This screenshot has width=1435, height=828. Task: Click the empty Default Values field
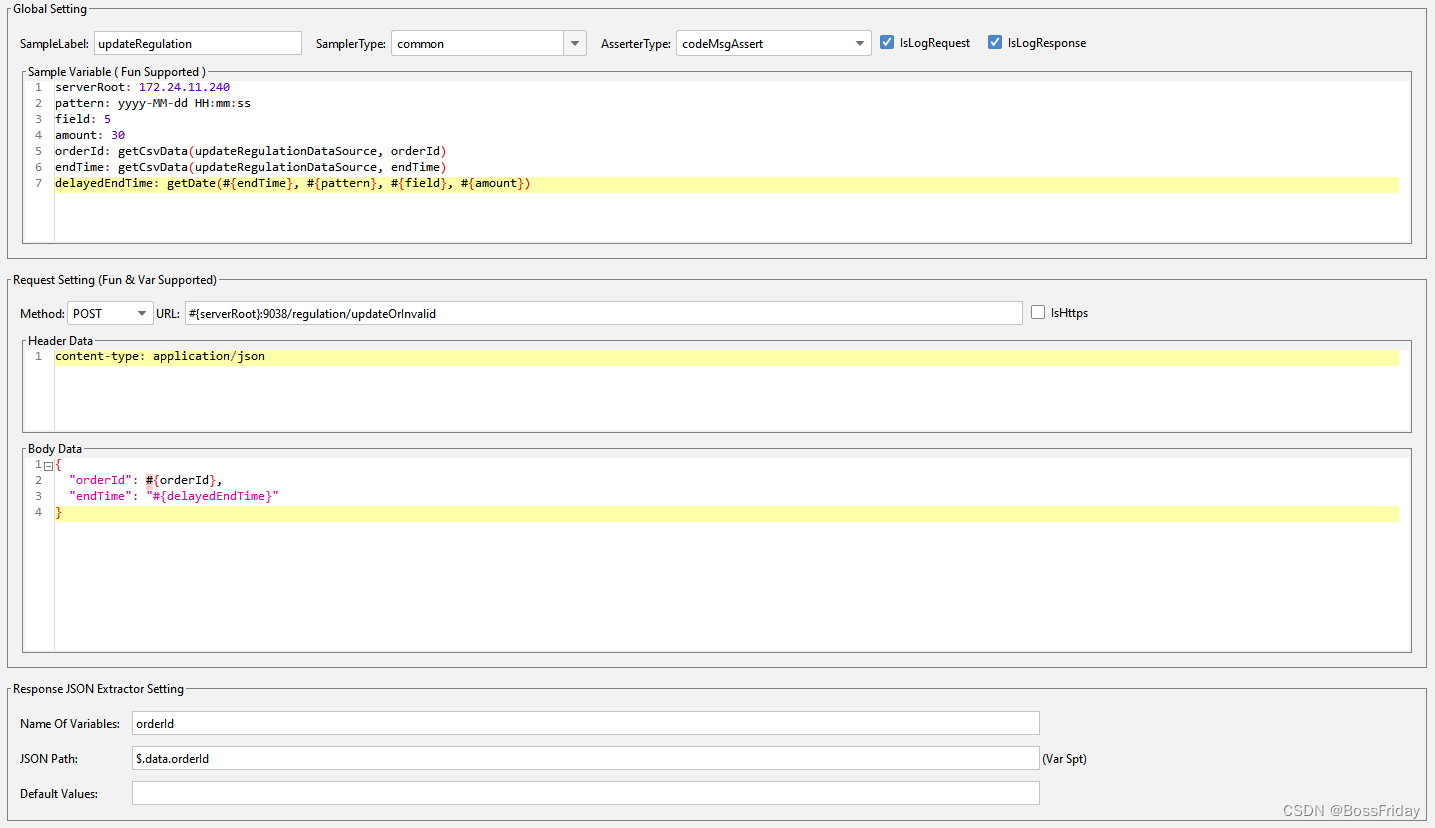pos(586,793)
